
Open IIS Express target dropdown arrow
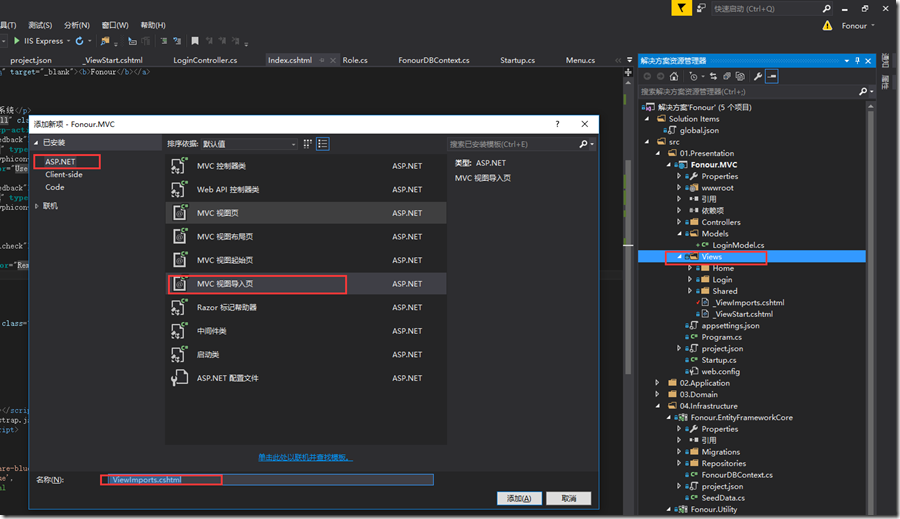[x=68, y=41]
